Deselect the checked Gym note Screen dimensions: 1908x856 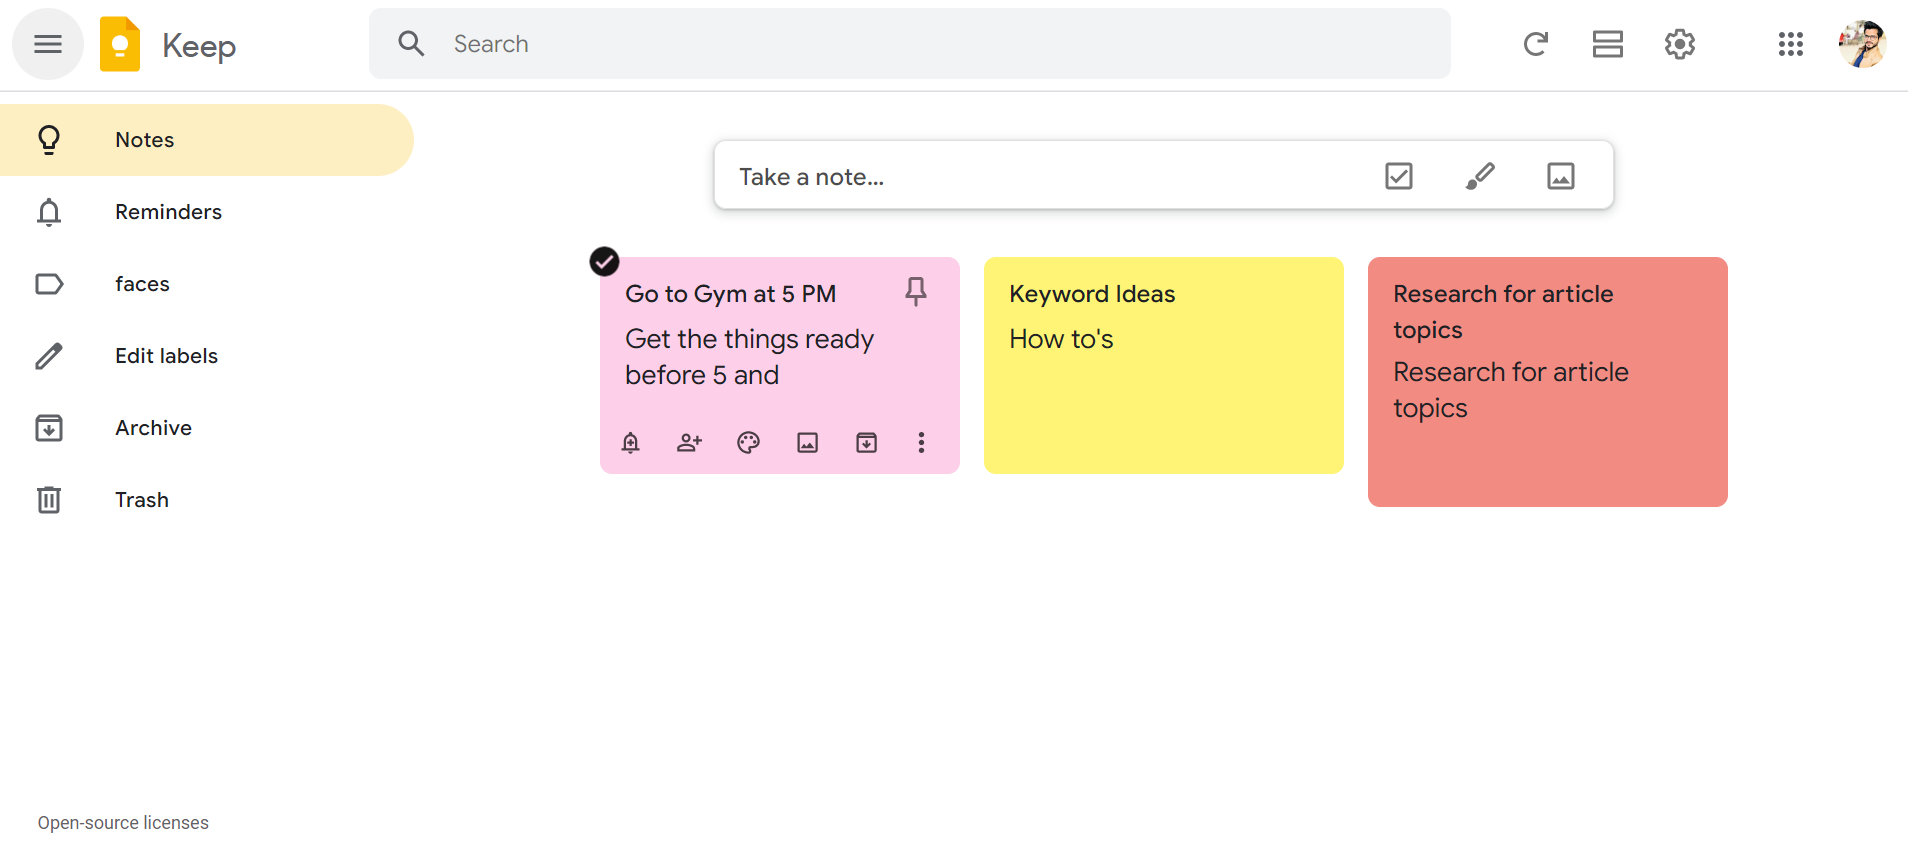tap(604, 262)
